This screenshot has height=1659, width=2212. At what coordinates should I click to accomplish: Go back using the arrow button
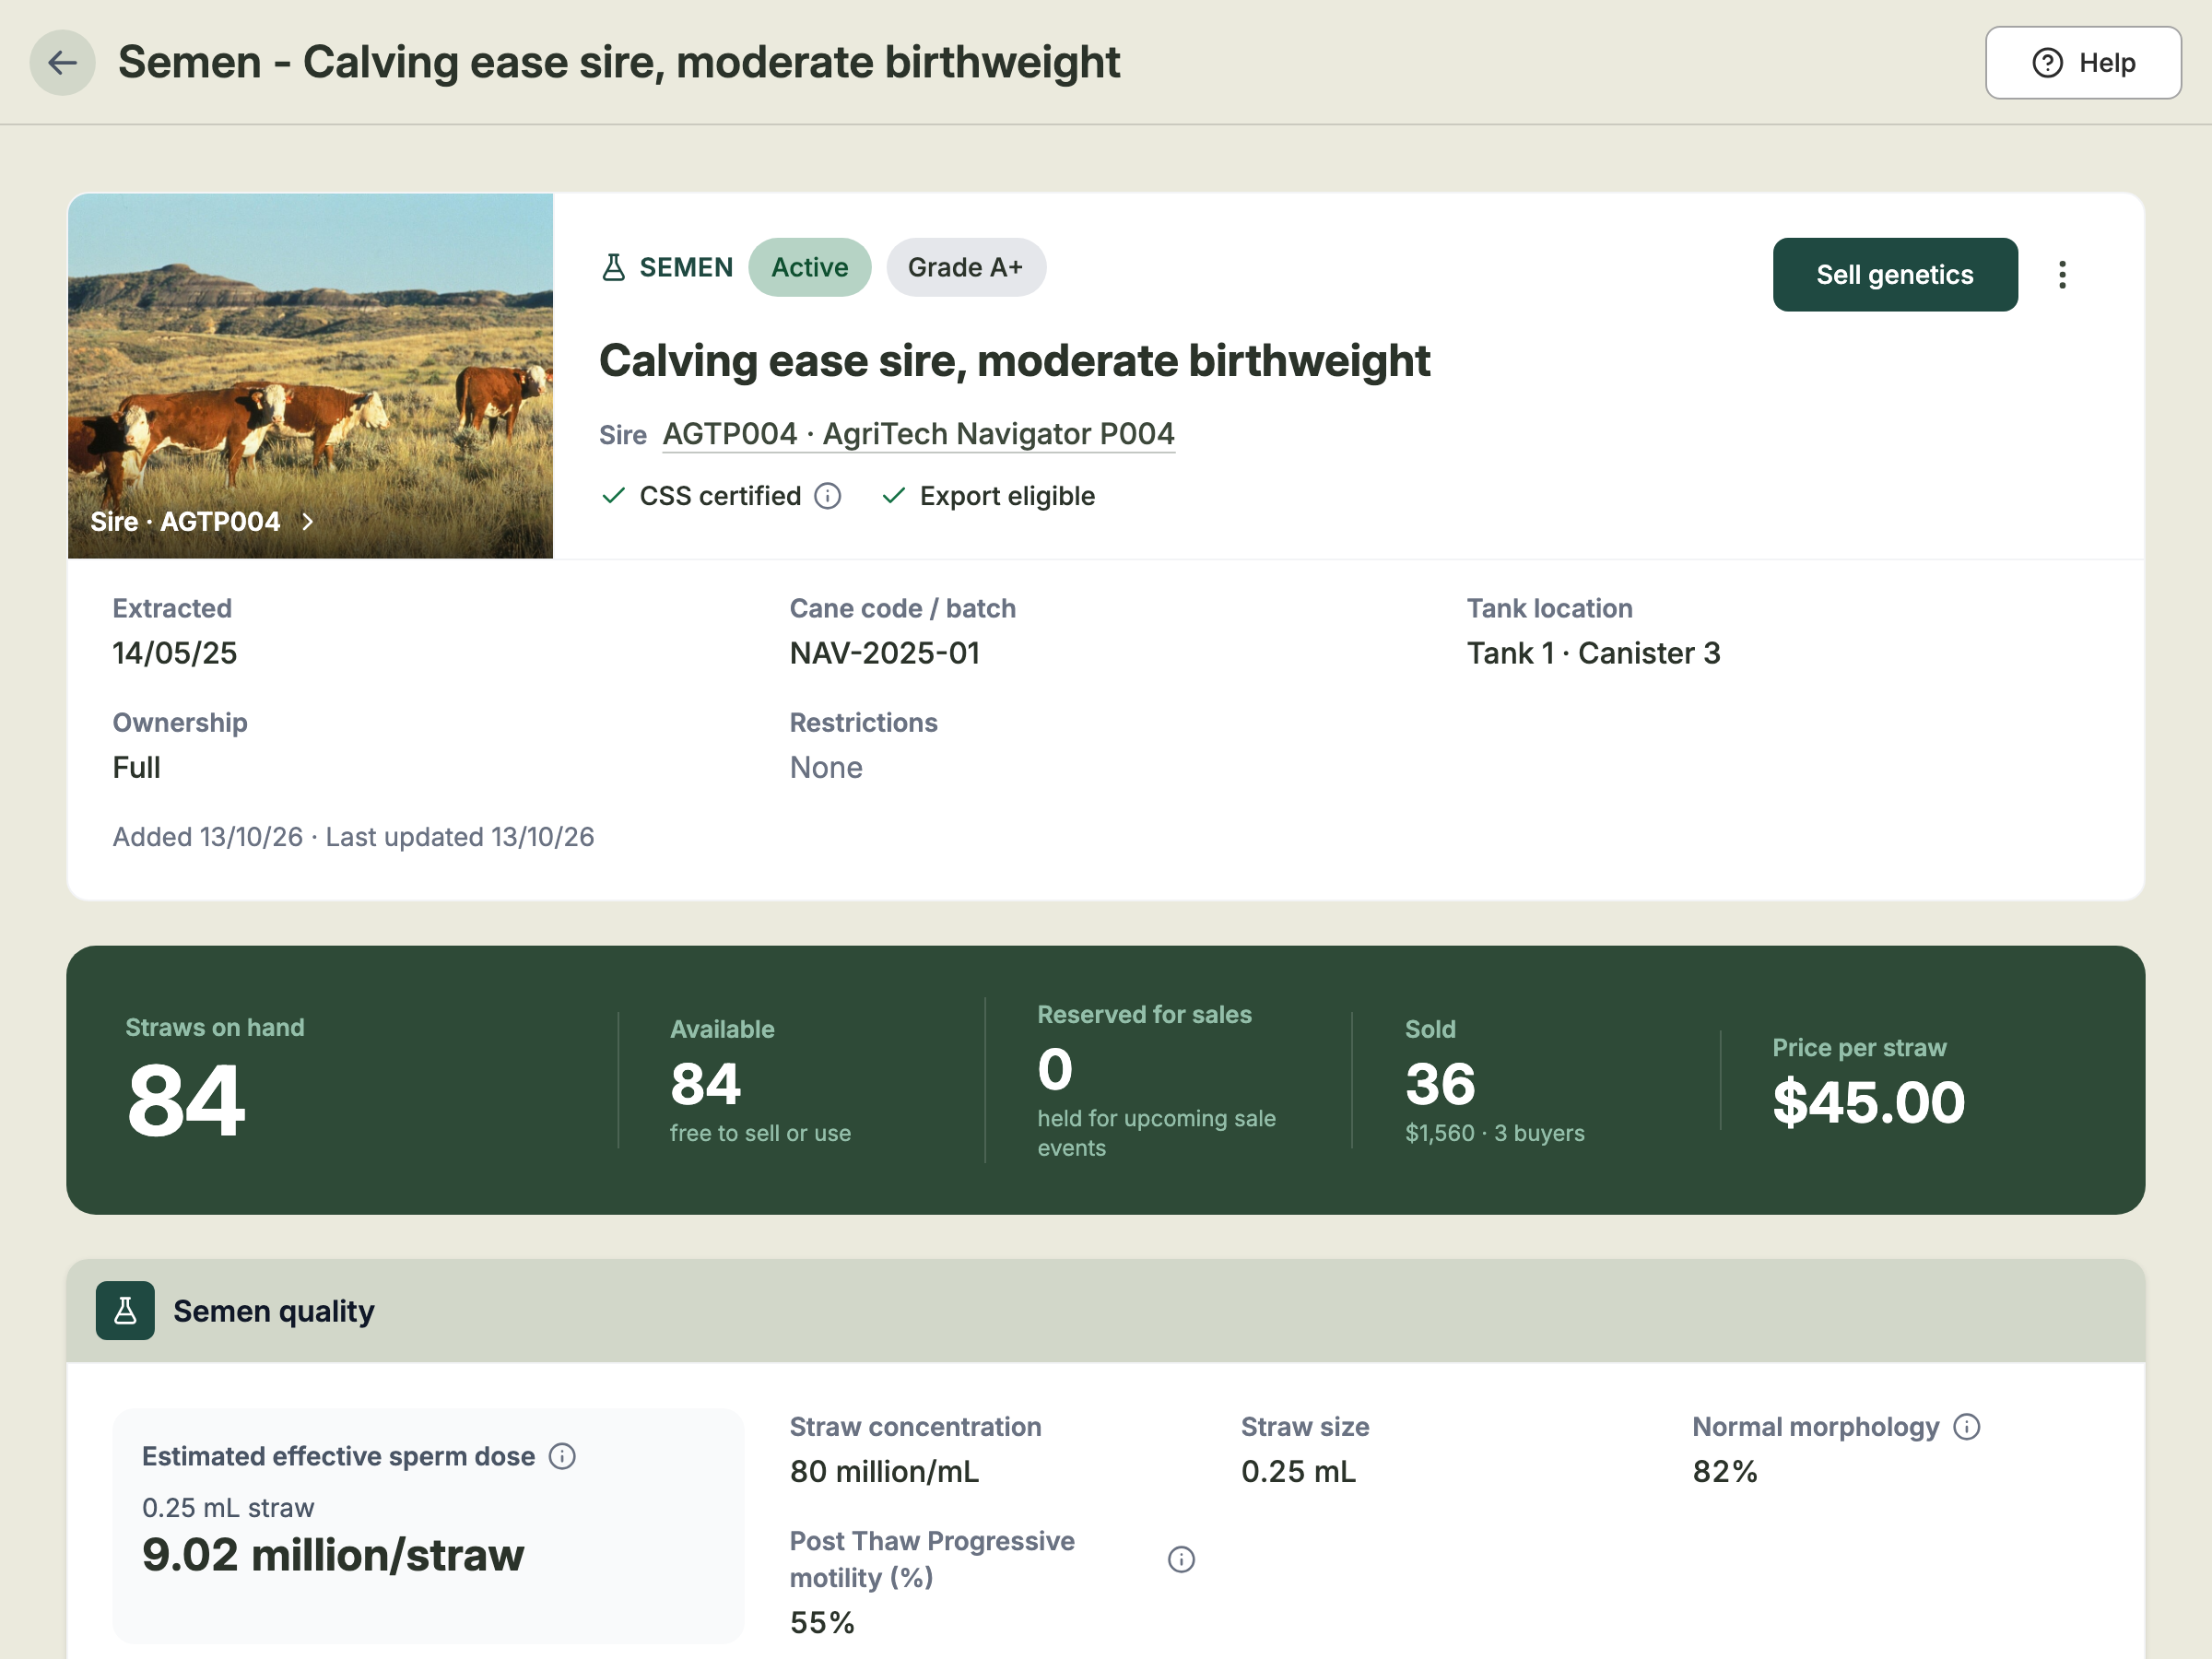click(62, 63)
